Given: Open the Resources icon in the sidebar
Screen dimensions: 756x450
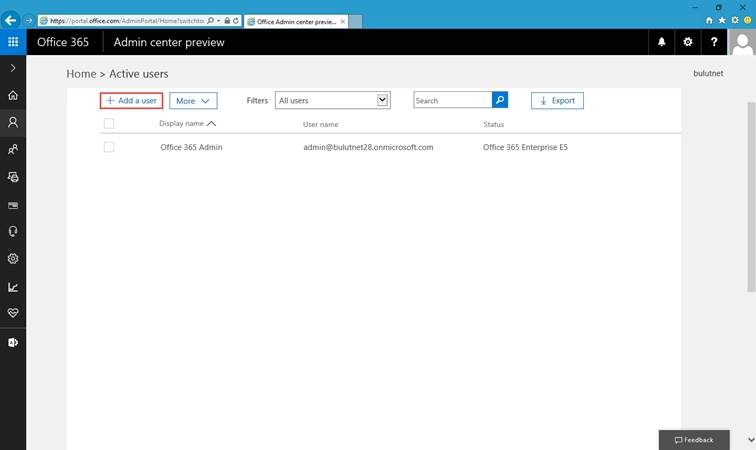Looking at the screenshot, I should (13, 177).
